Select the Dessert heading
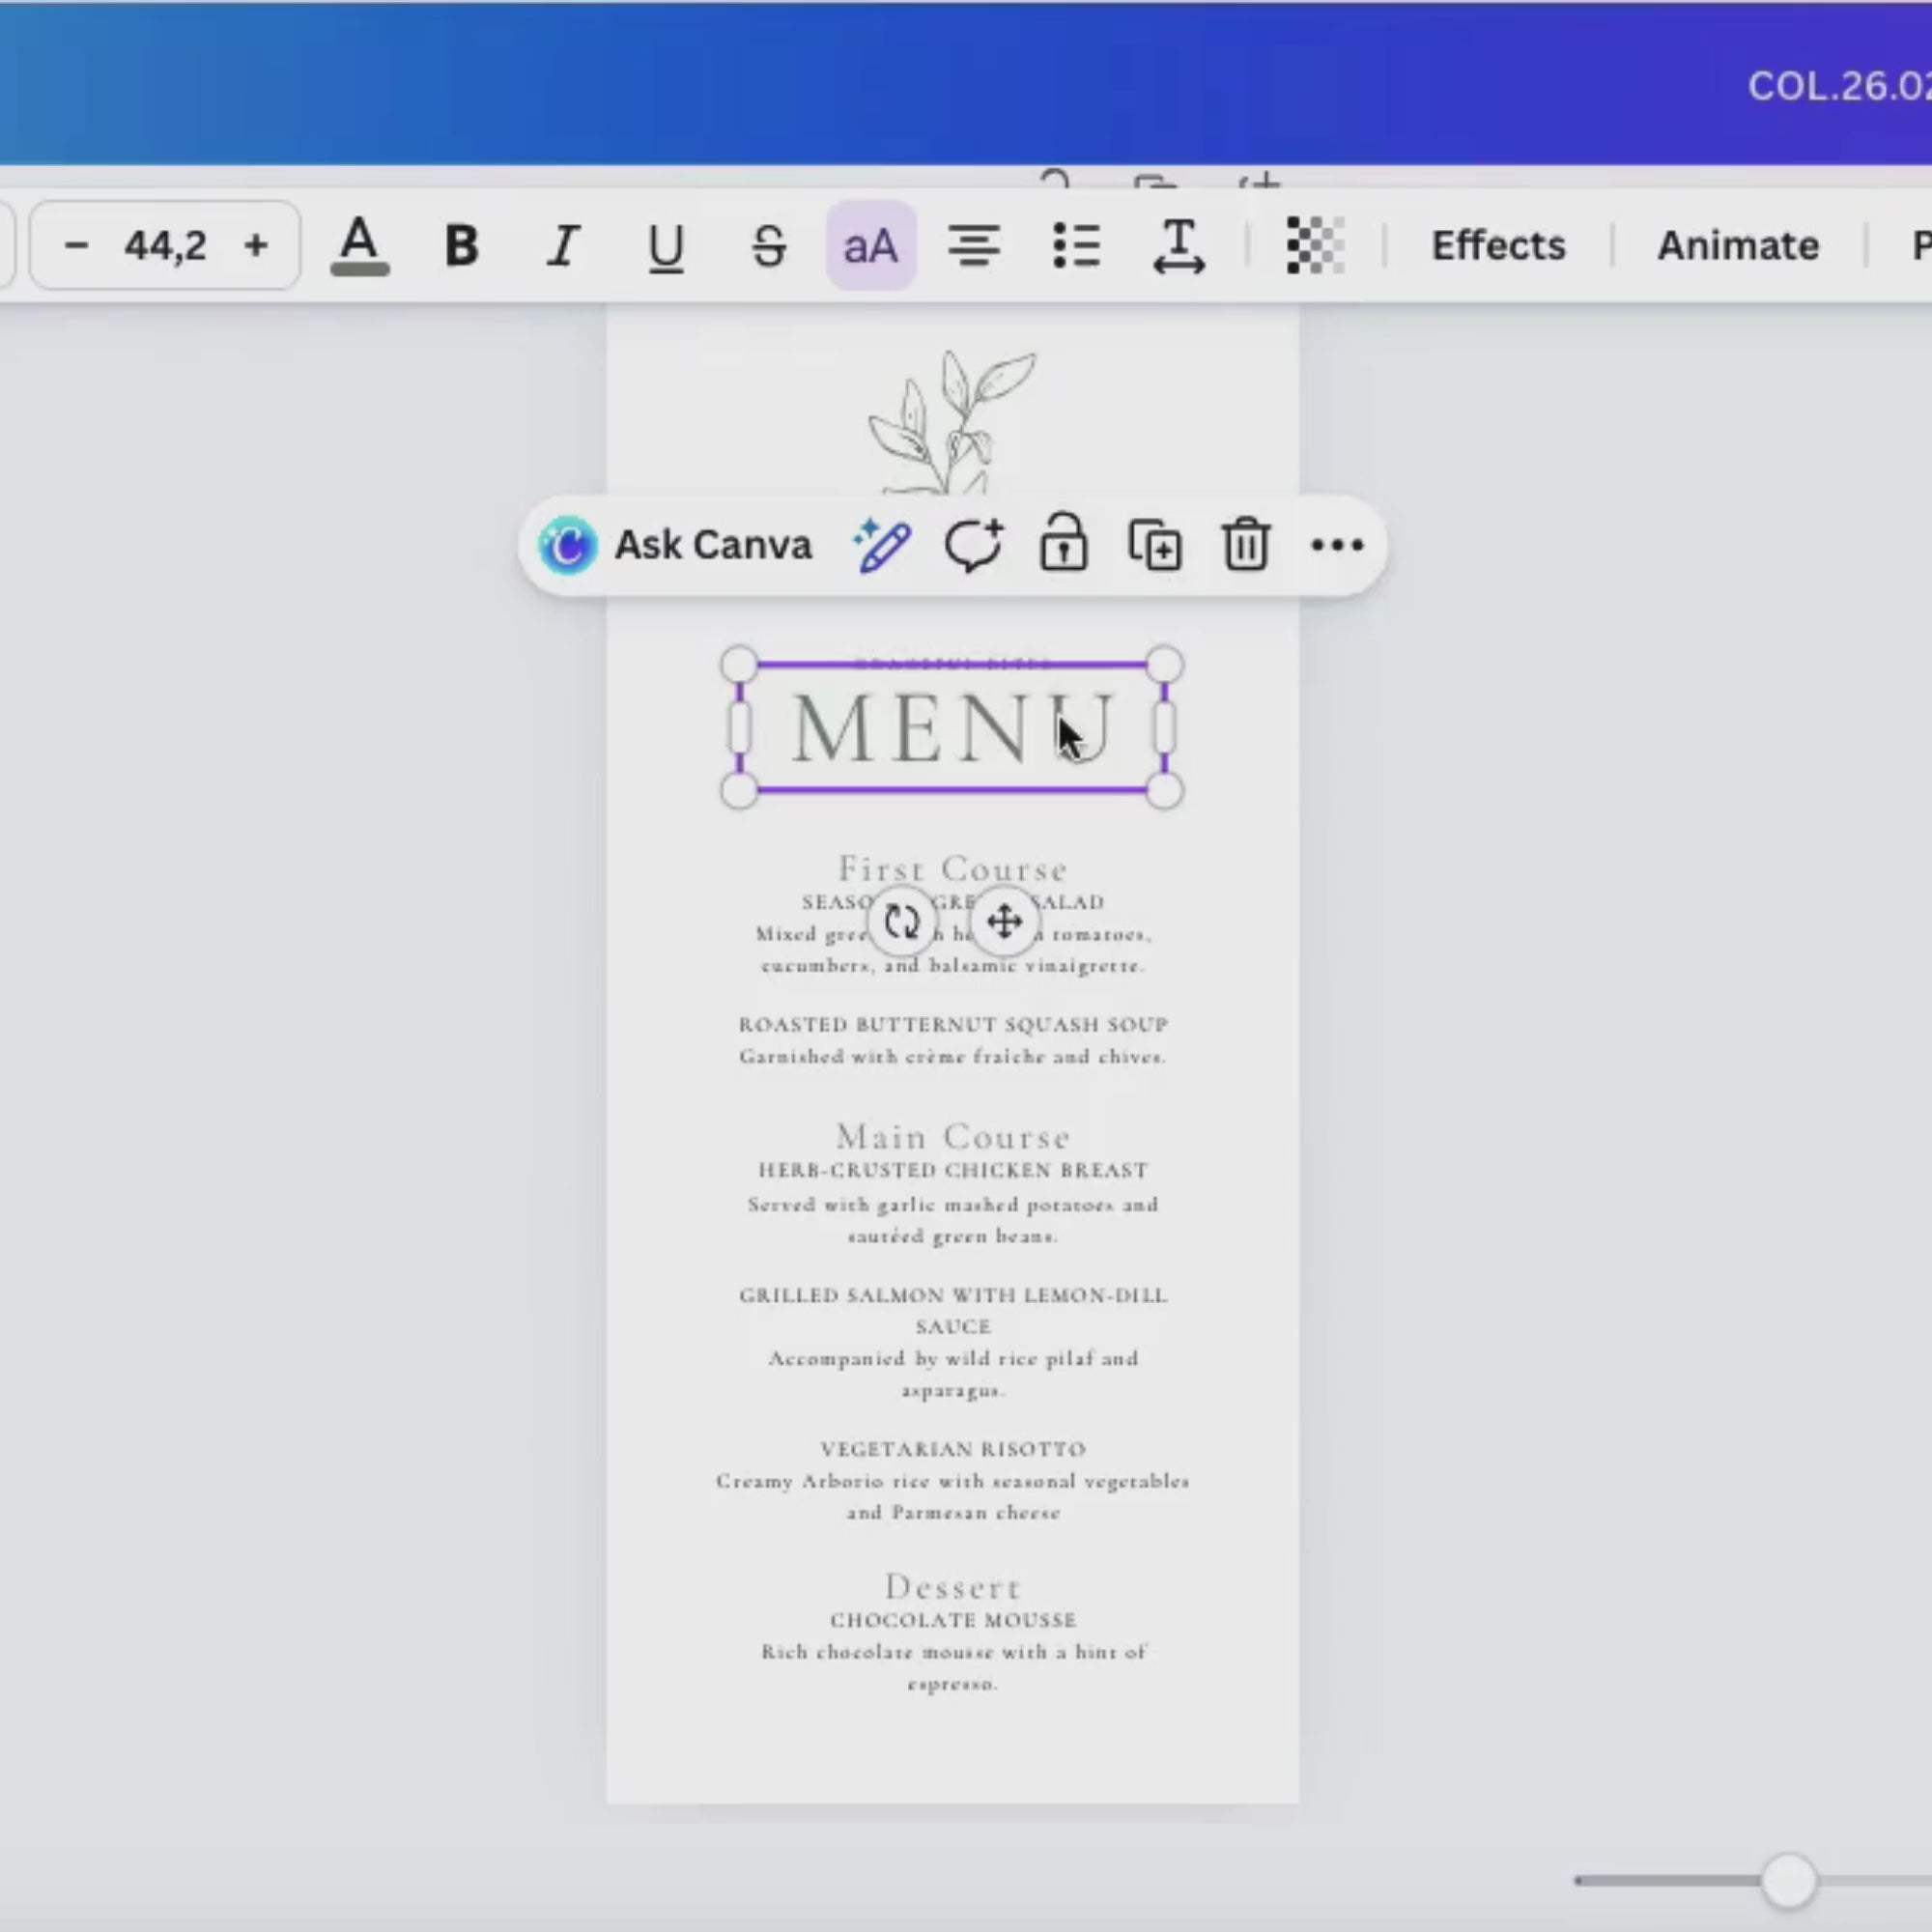 (x=953, y=1587)
